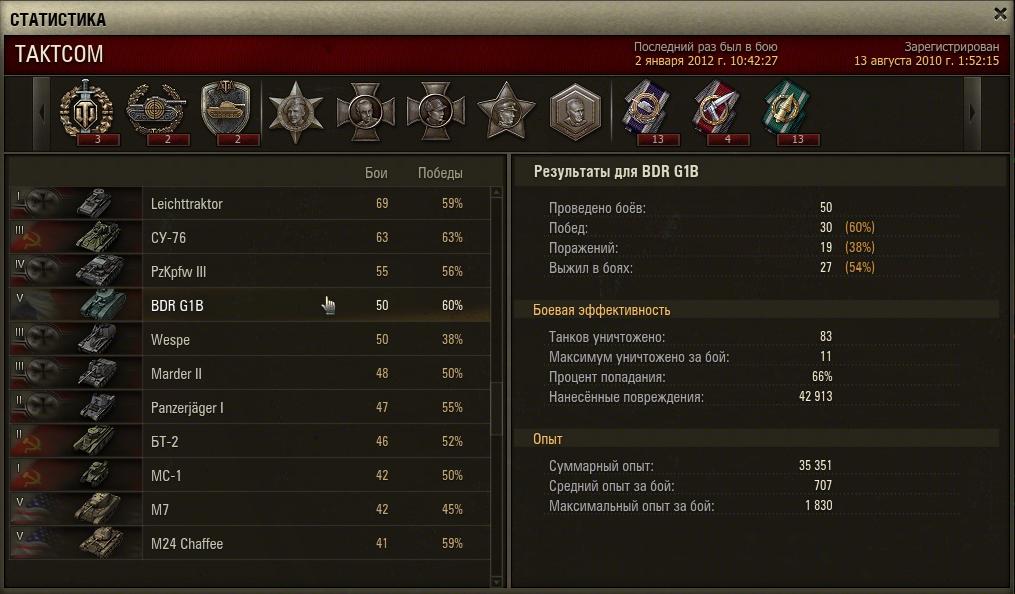The height and width of the screenshot is (594, 1015).
Task: Select the first star-shaped hero medal
Action: tap(296, 111)
